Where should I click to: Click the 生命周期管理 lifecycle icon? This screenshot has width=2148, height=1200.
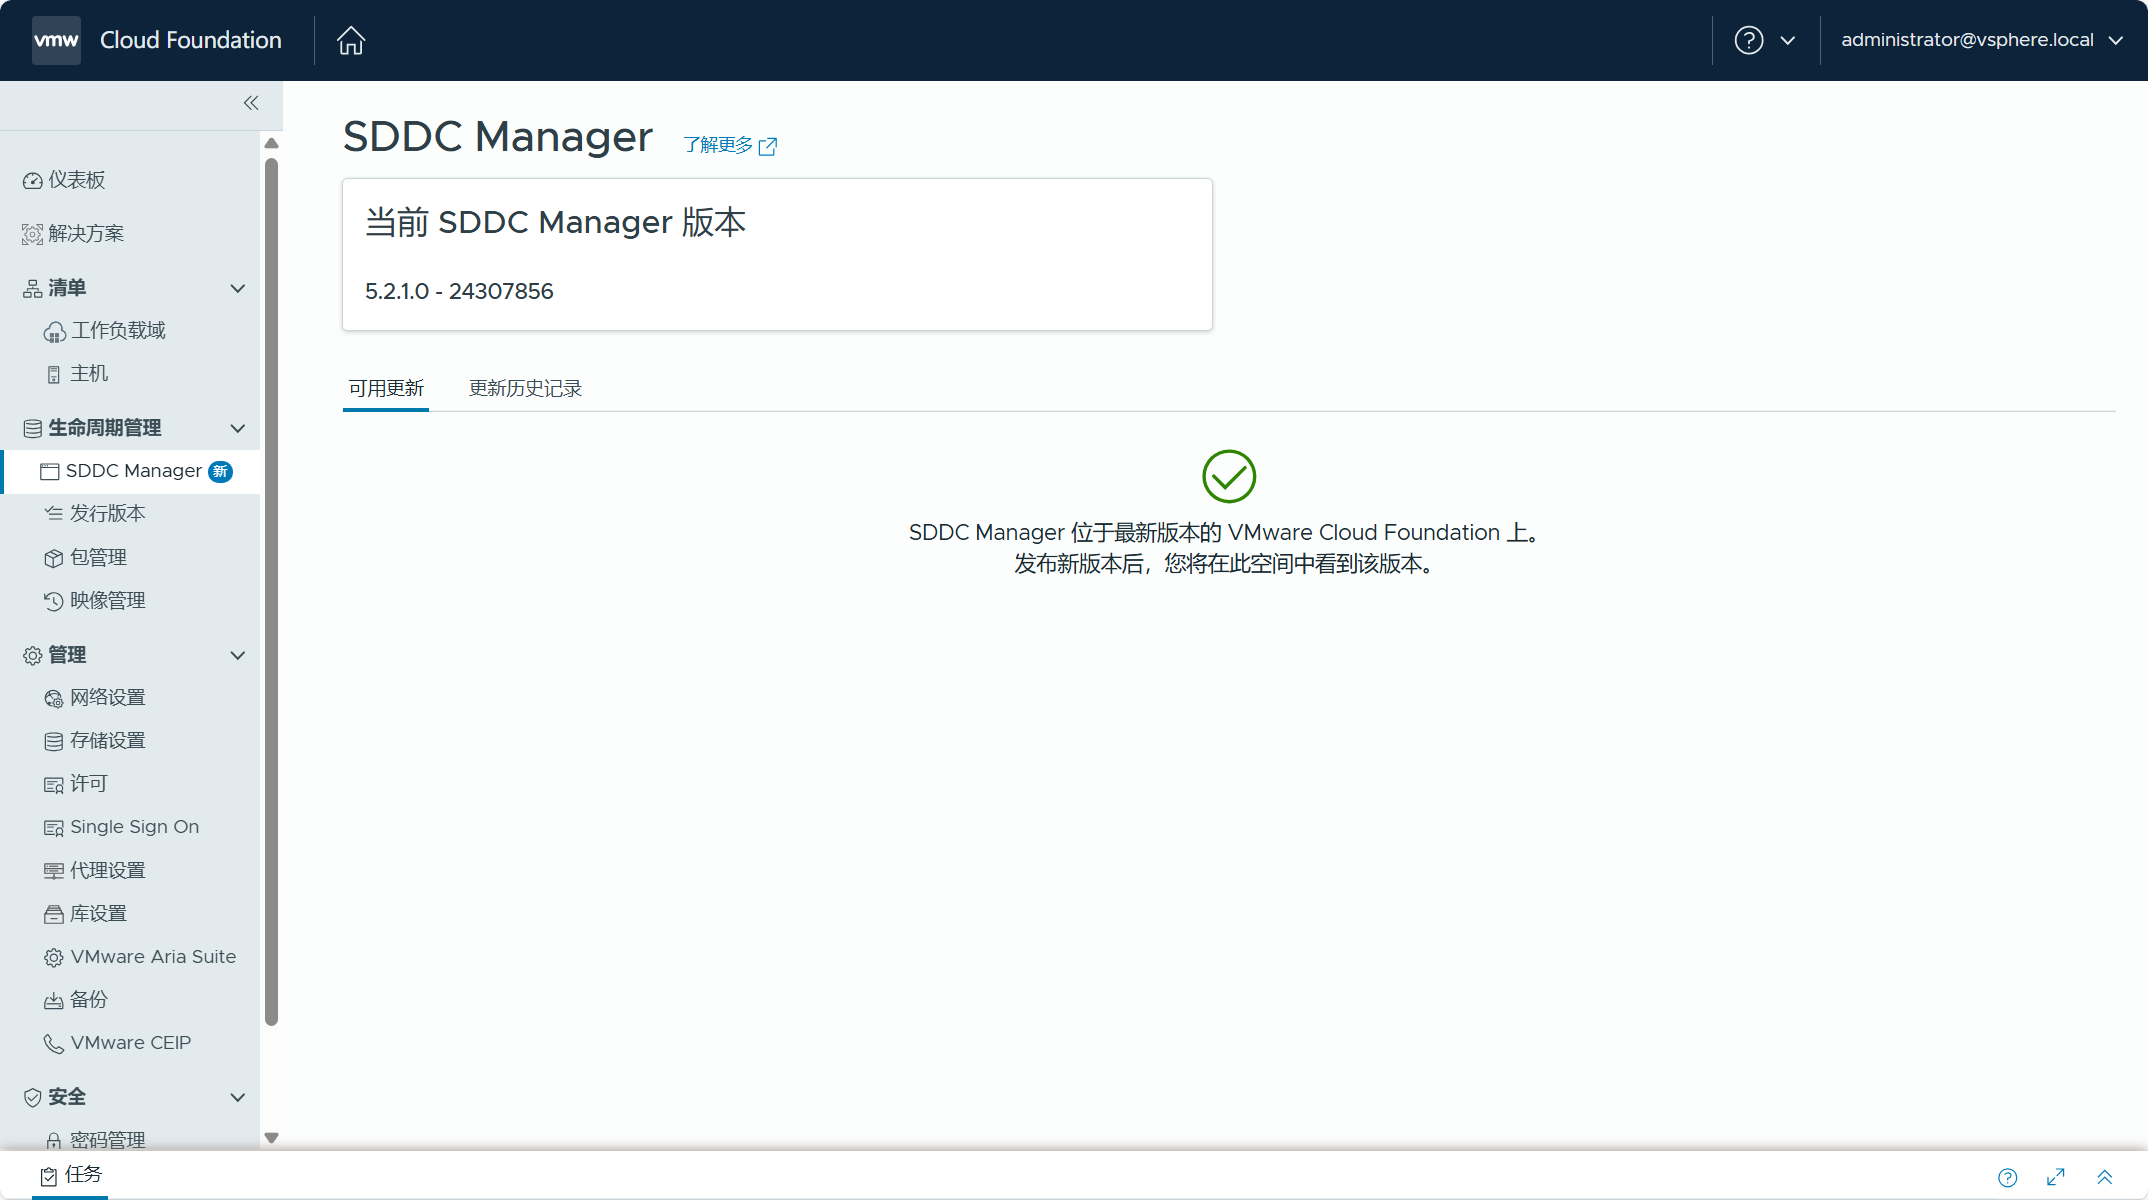[32, 429]
